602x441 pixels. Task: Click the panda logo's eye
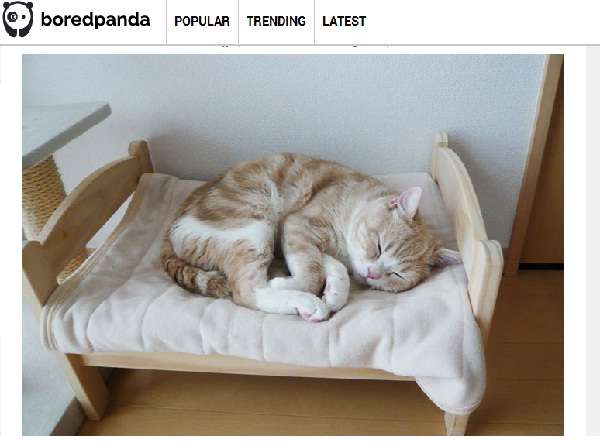click(13, 17)
